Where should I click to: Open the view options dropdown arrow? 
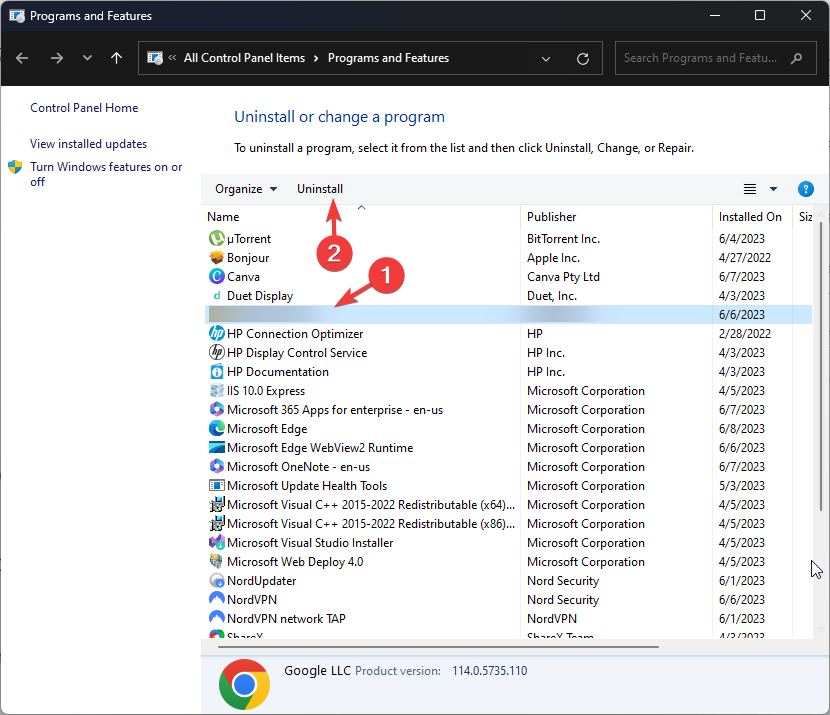773,189
